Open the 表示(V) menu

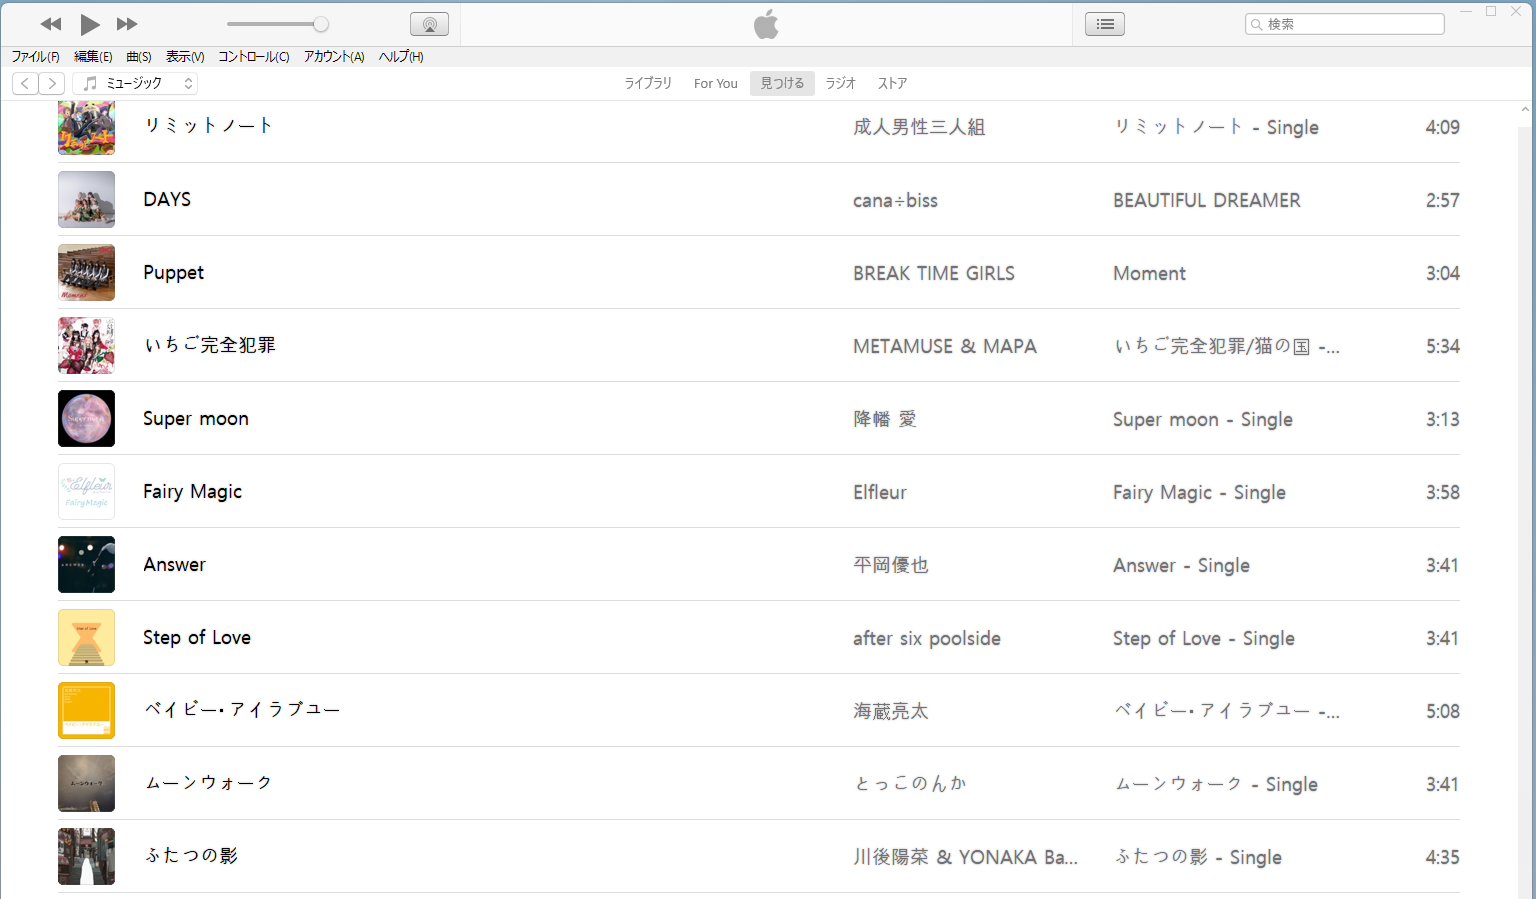pos(185,57)
